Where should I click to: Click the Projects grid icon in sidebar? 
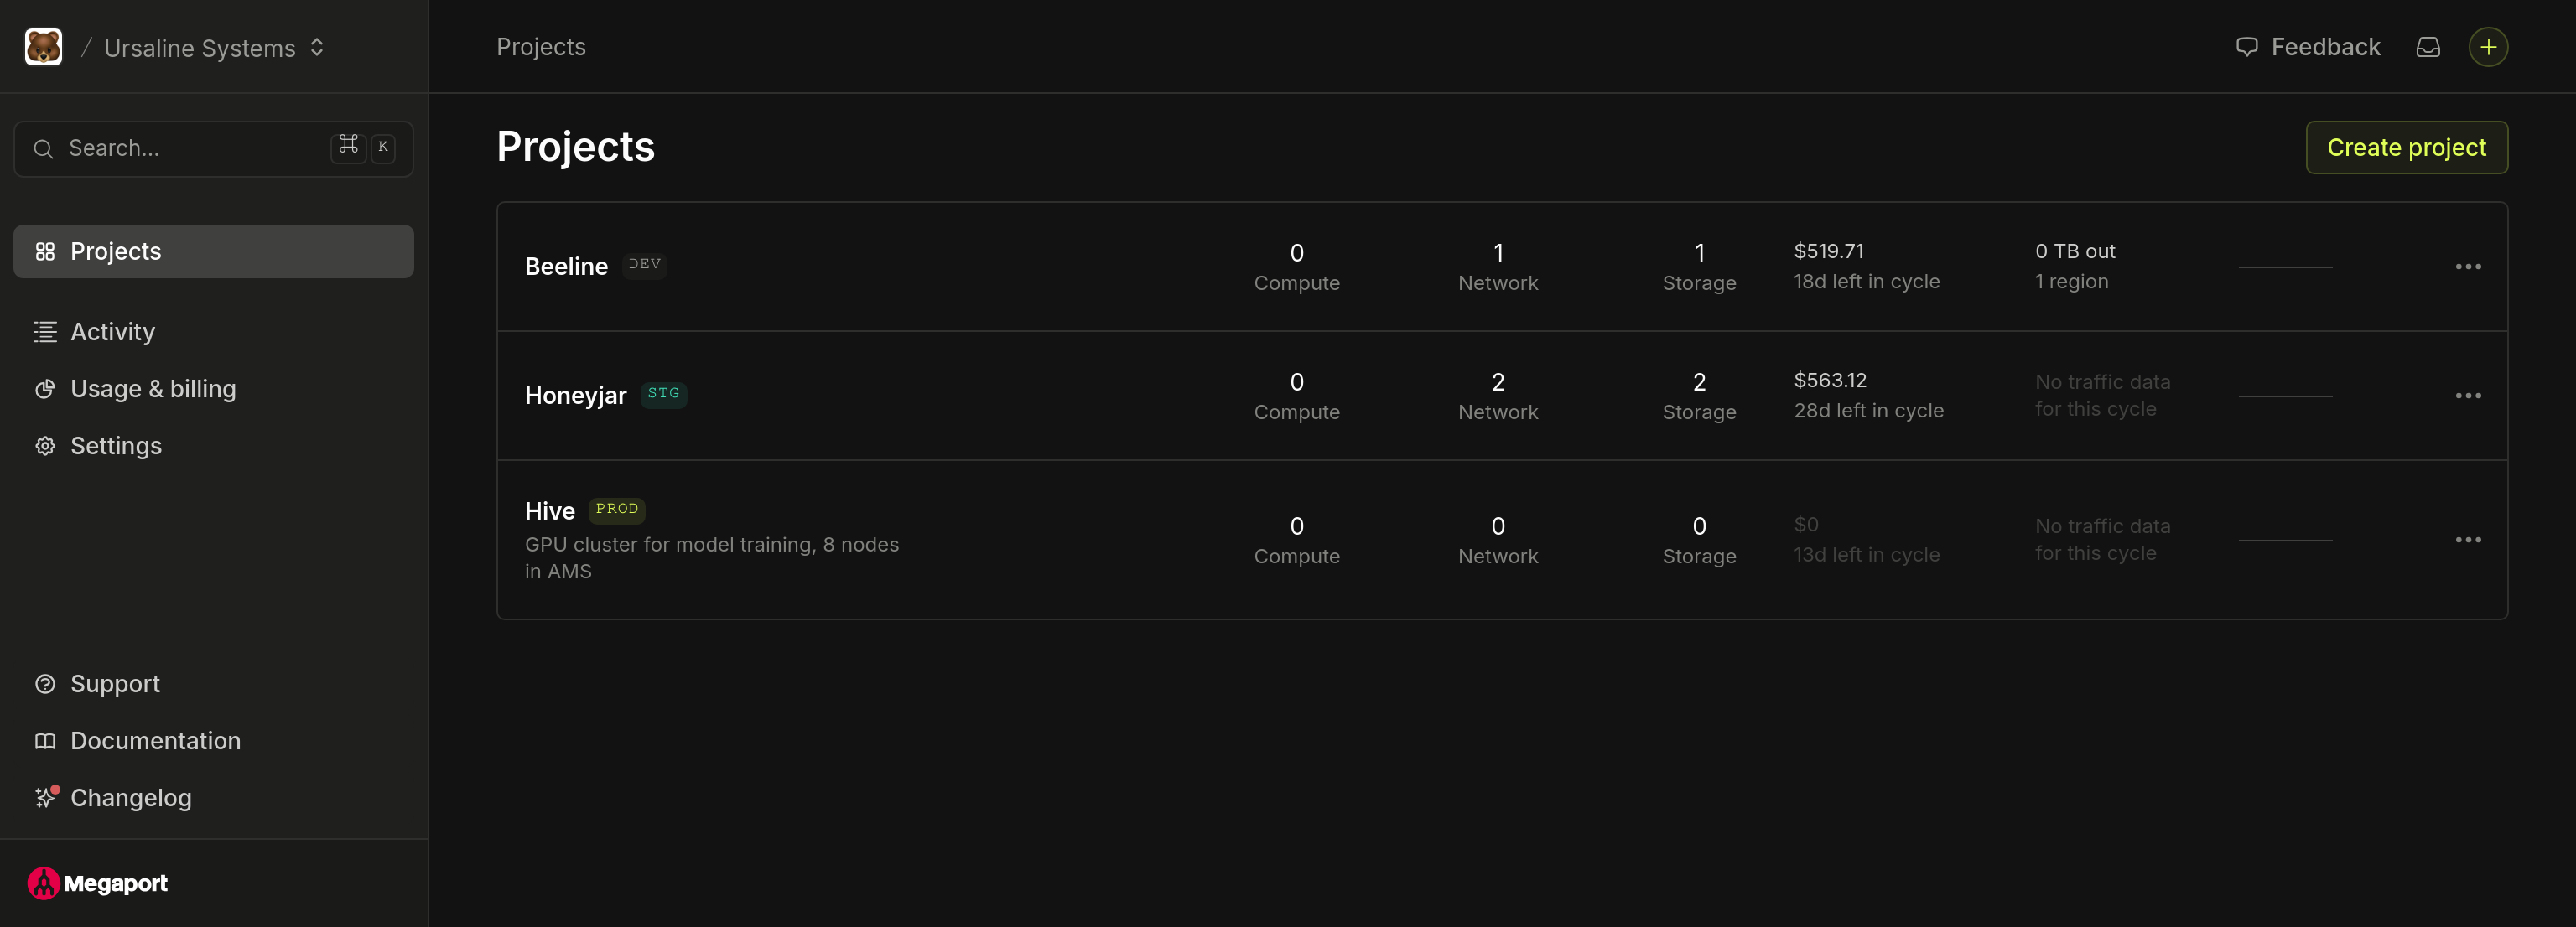point(45,251)
